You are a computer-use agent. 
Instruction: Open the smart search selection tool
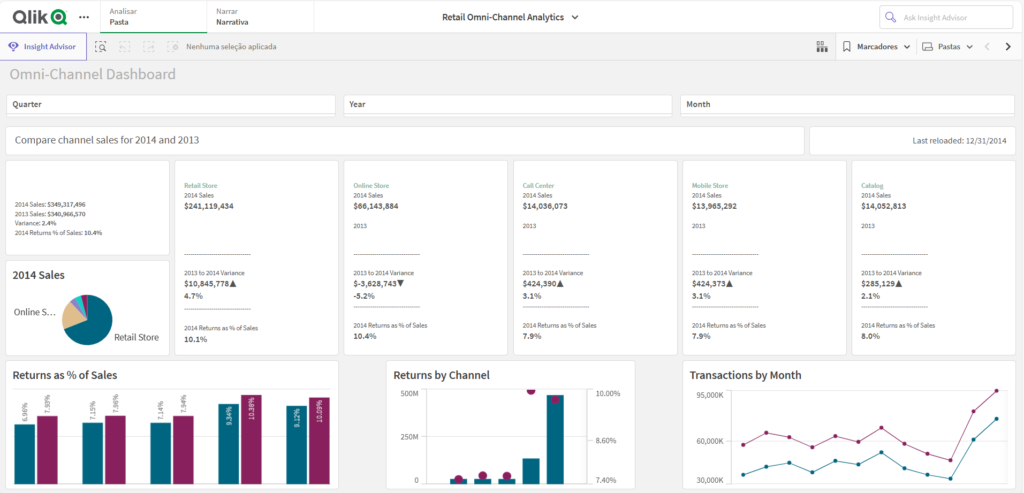[x=101, y=47]
